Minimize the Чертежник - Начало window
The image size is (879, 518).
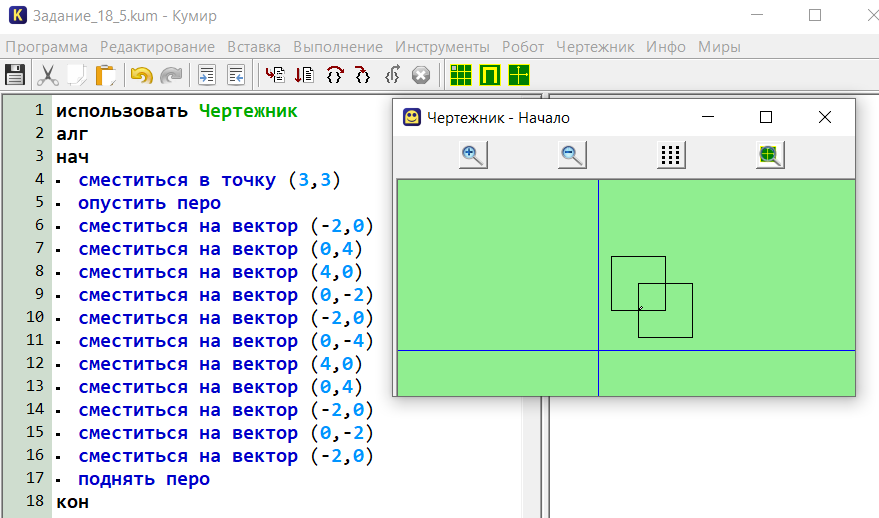[708, 117]
